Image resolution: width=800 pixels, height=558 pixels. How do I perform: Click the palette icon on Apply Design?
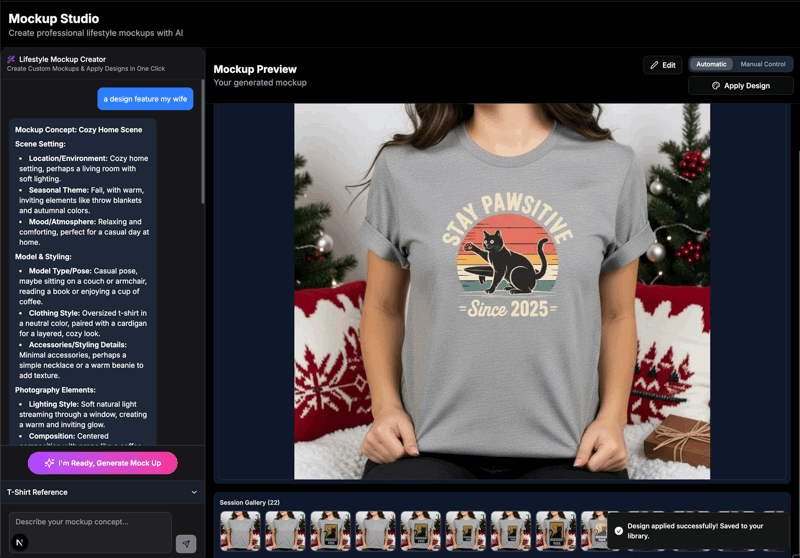coord(716,86)
